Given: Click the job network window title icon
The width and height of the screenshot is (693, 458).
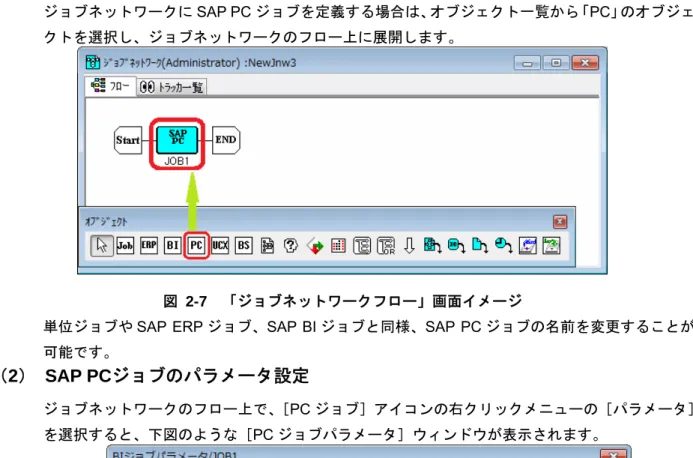Looking at the screenshot, I should click(93, 62).
